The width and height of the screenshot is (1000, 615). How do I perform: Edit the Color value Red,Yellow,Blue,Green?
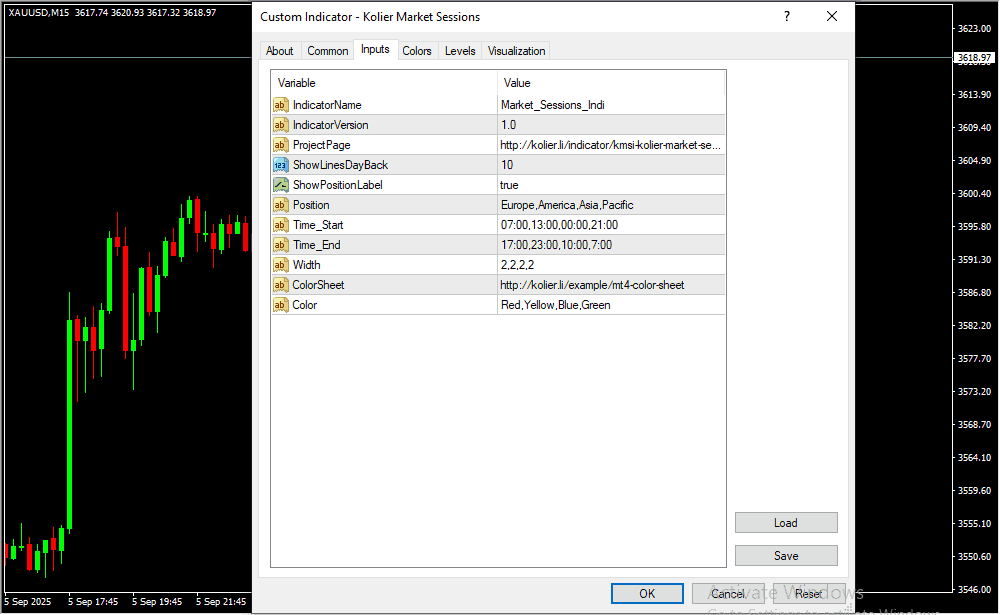coord(611,305)
